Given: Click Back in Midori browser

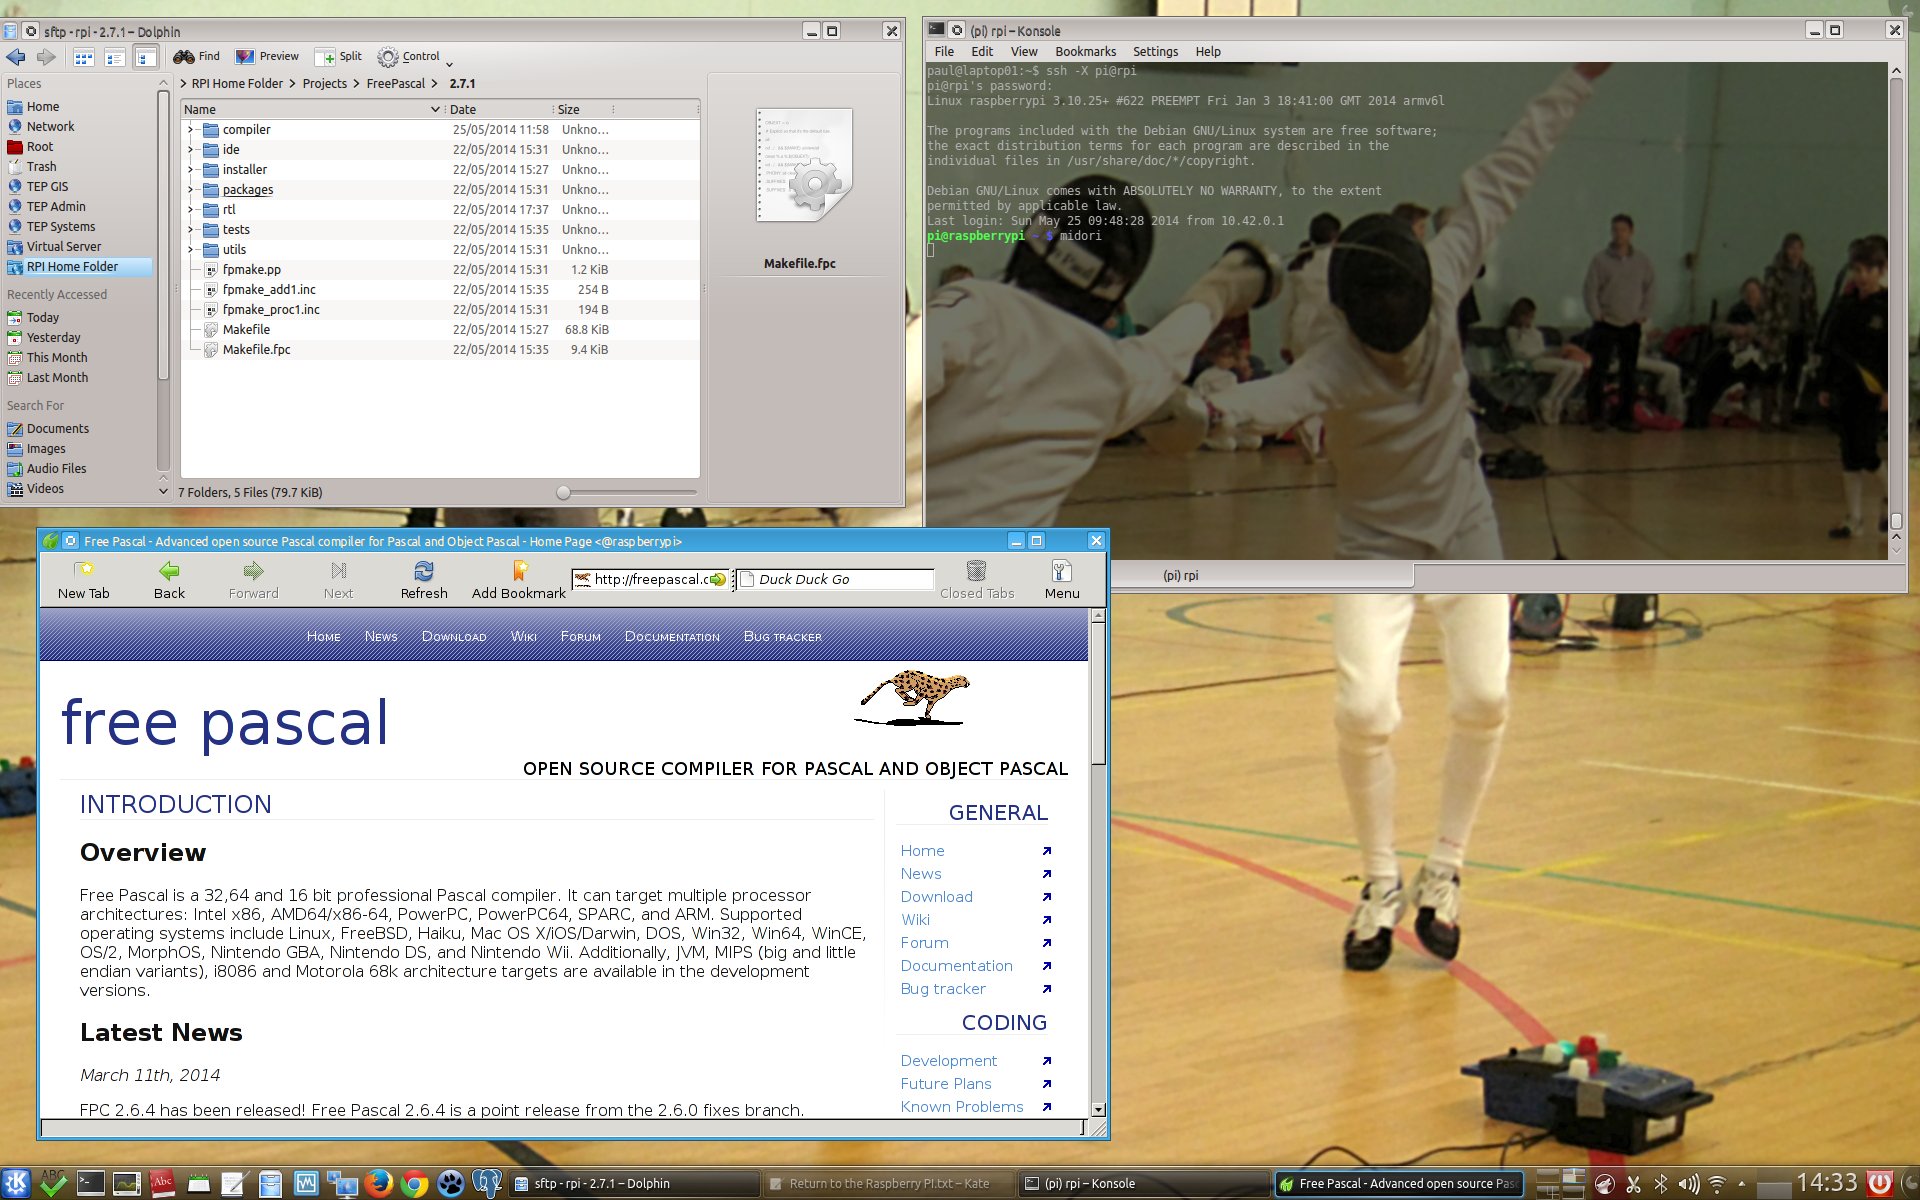Looking at the screenshot, I should (169, 580).
